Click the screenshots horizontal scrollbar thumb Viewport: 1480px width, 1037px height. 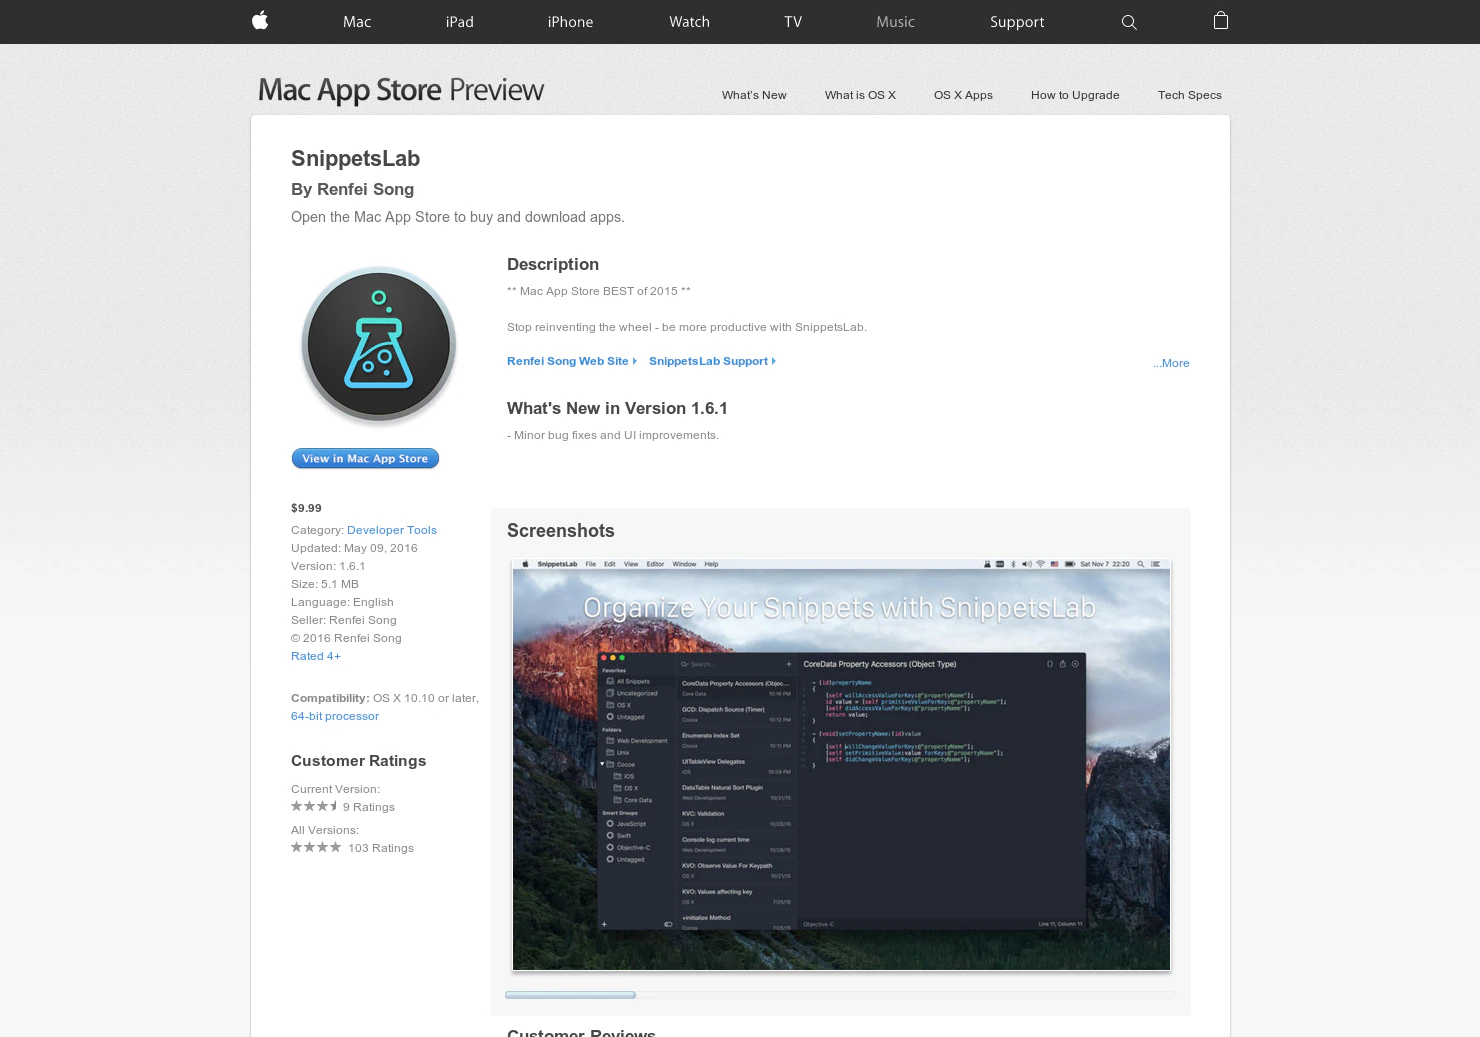pos(570,995)
